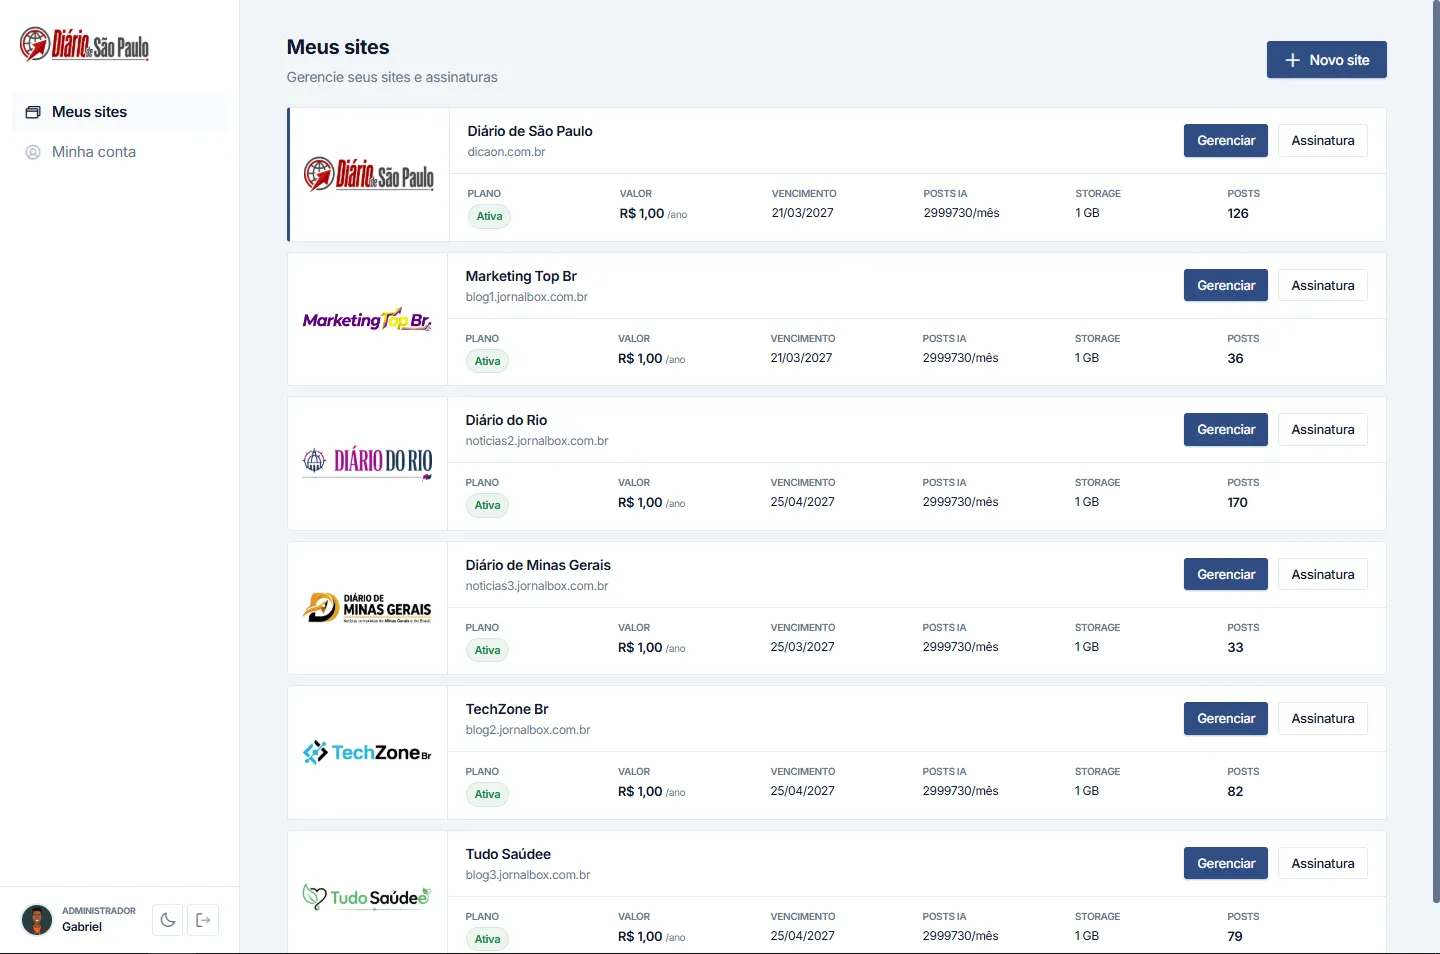Click Gerenciar for Diário de São Paulo

point(1226,141)
